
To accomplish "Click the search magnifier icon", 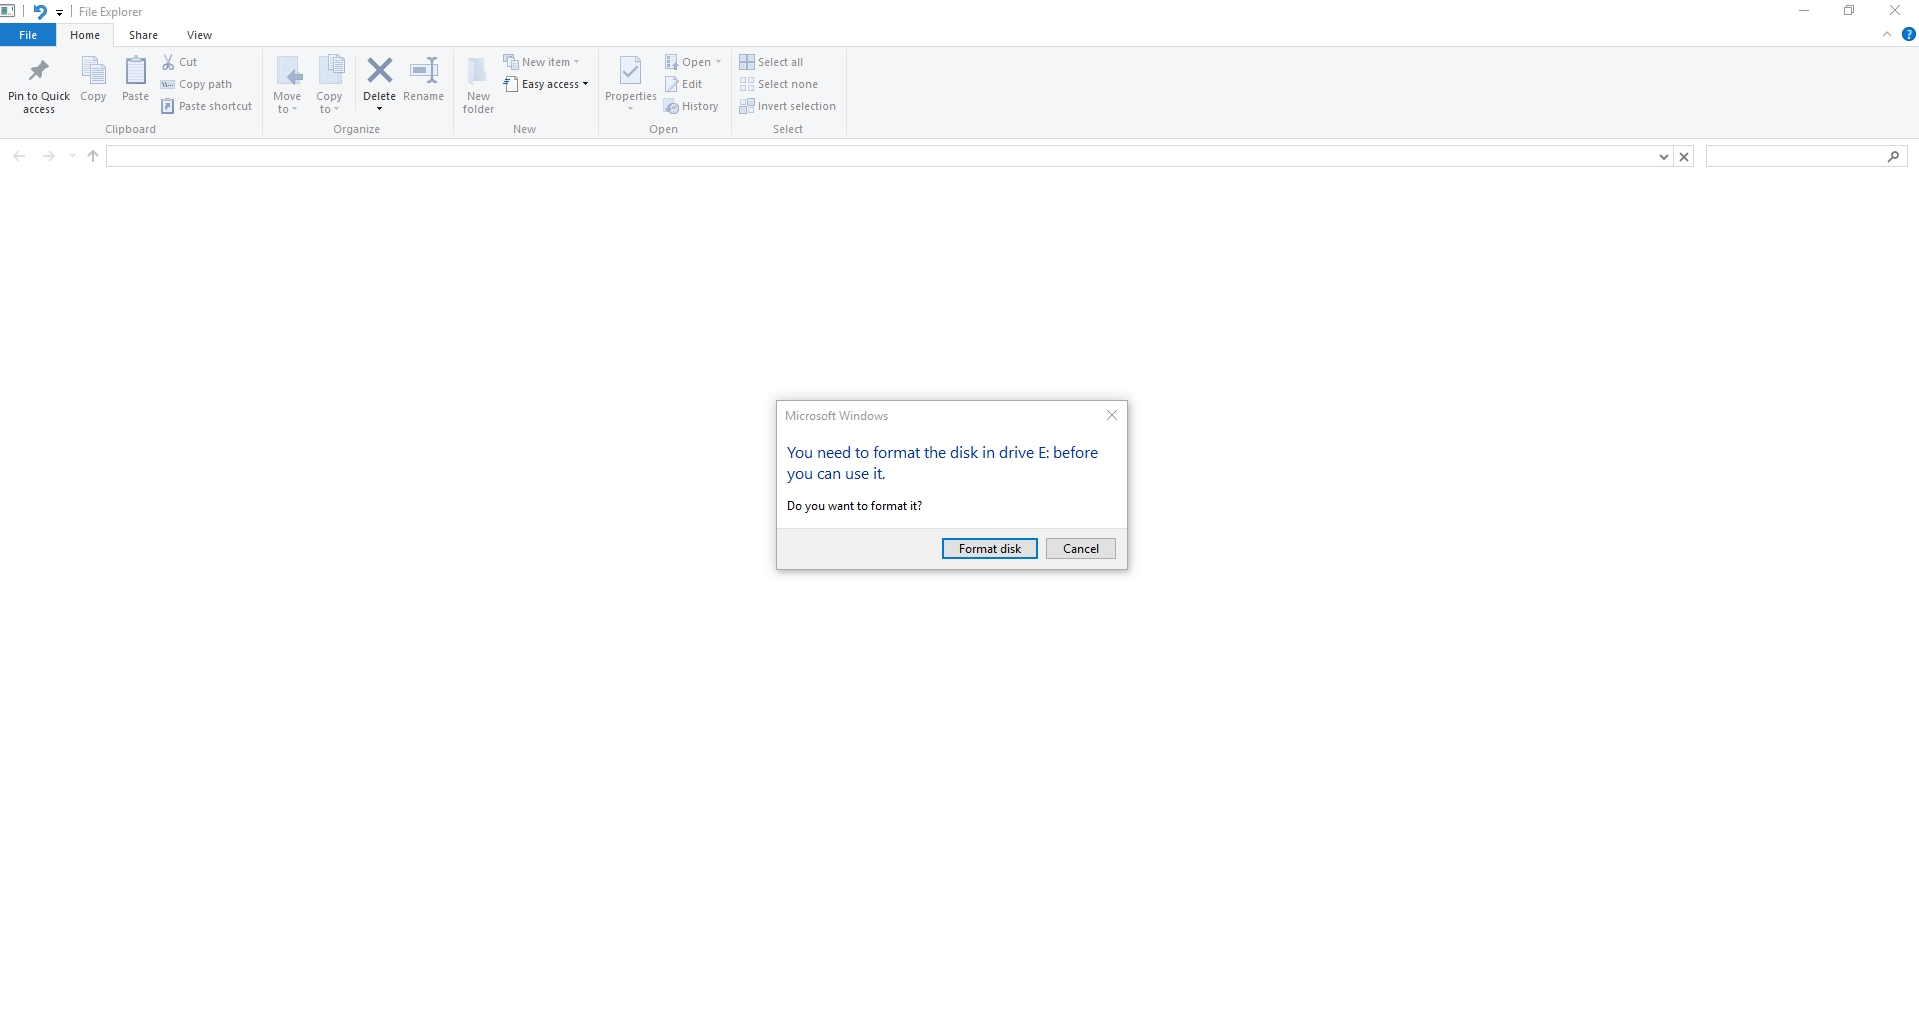I will coord(1893,156).
